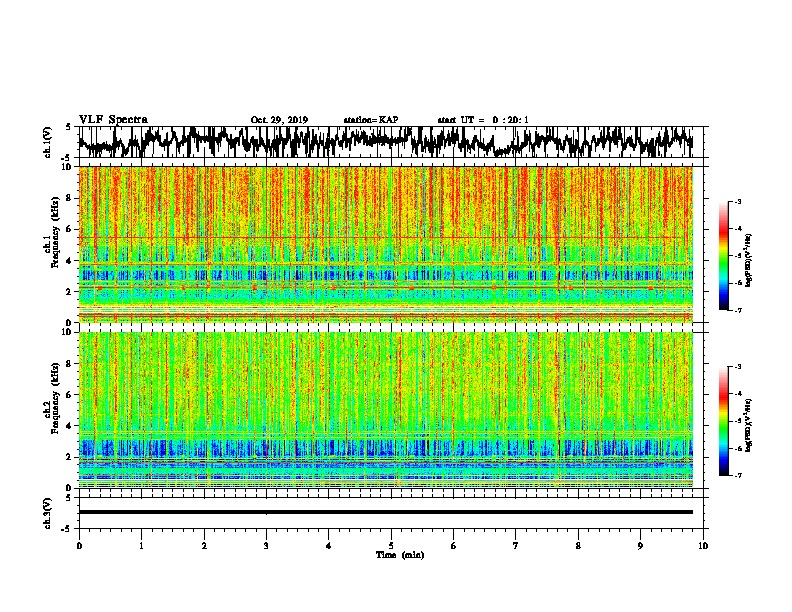
Task: Click the ch.3 flat black trace
Action: pos(386,512)
